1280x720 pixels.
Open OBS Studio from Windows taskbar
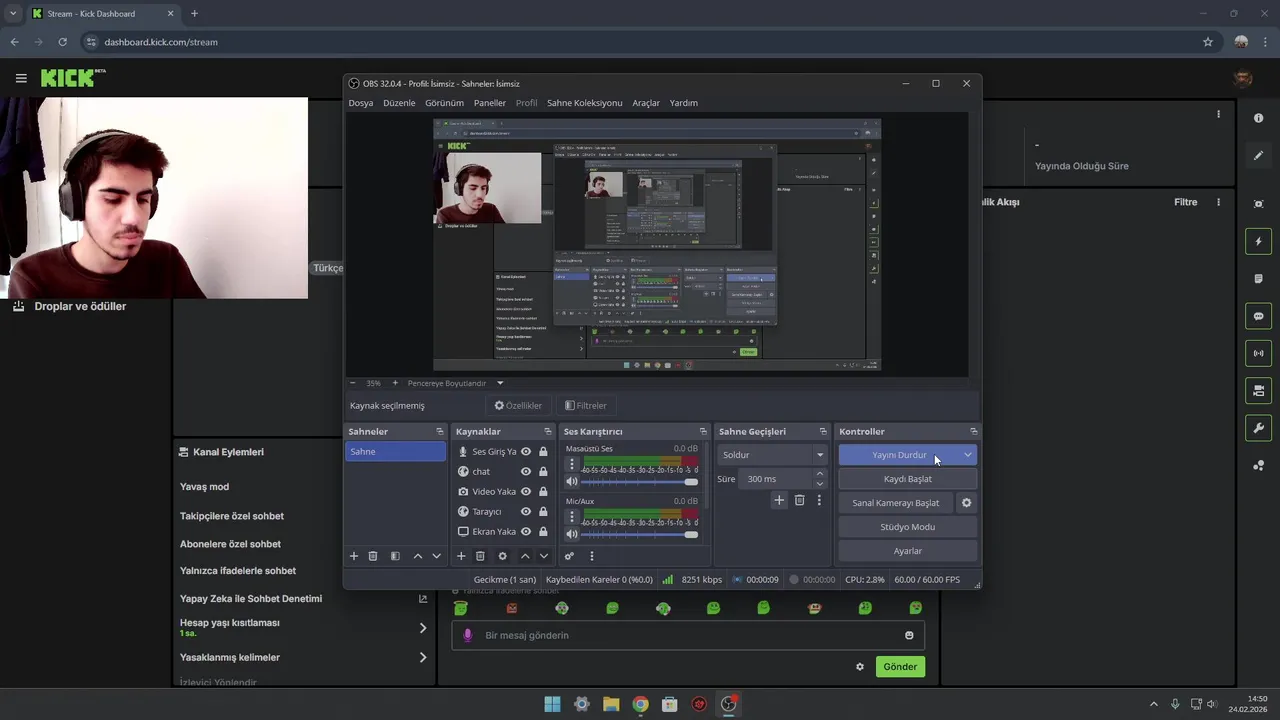click(x=728, y=704)
